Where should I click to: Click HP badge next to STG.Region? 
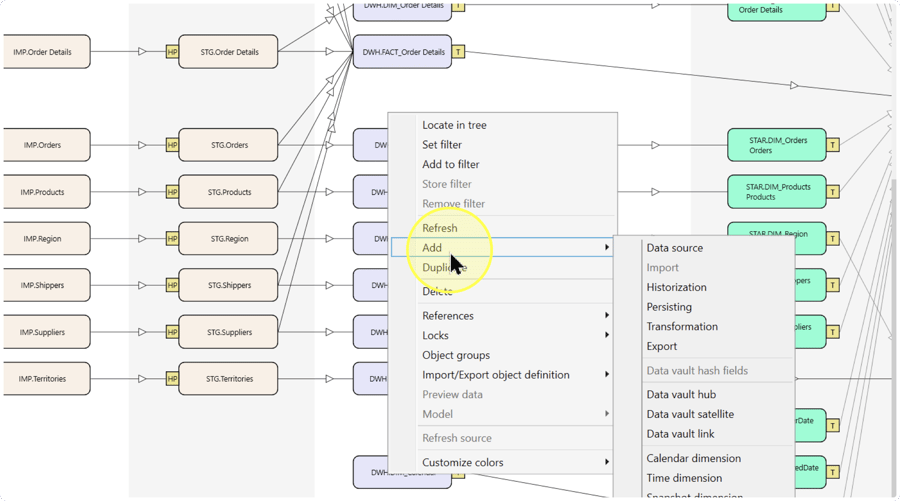tap(172, 239)
